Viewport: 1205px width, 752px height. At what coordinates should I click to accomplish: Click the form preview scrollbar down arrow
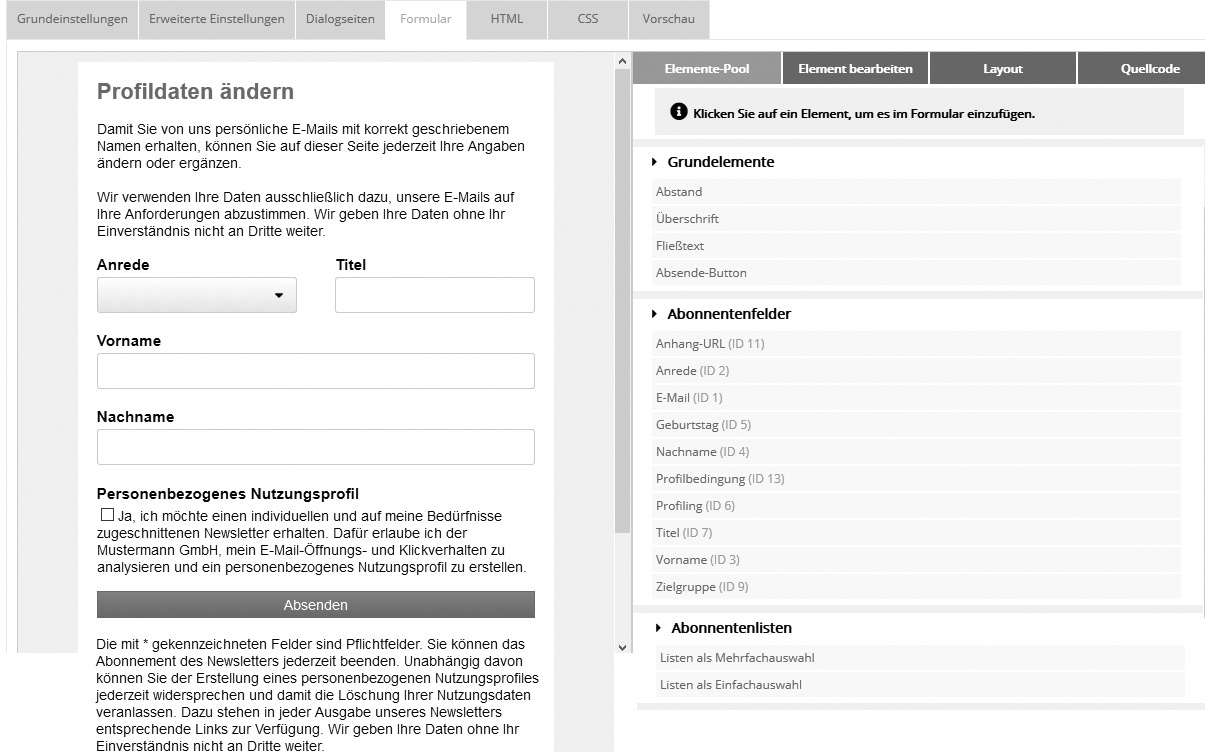pyautogui.click(x=624, y=647)
